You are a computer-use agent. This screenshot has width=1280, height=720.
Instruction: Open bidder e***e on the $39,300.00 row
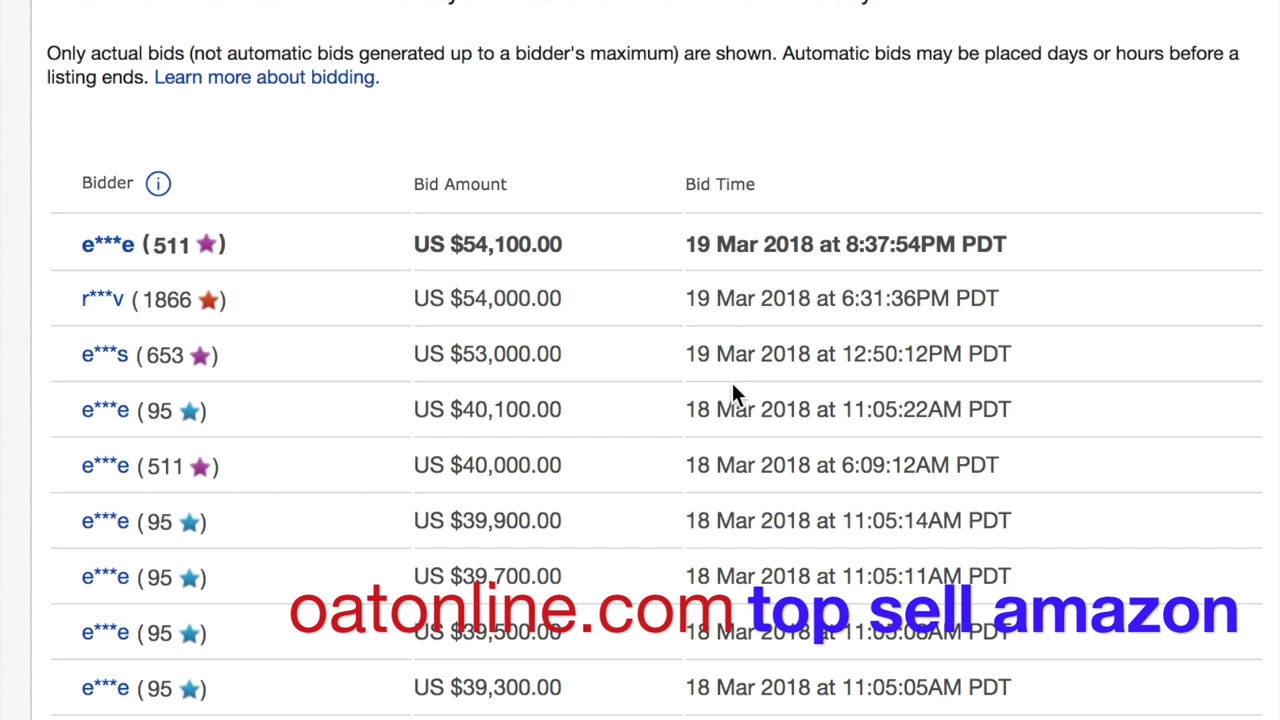(x=105, y=688)
